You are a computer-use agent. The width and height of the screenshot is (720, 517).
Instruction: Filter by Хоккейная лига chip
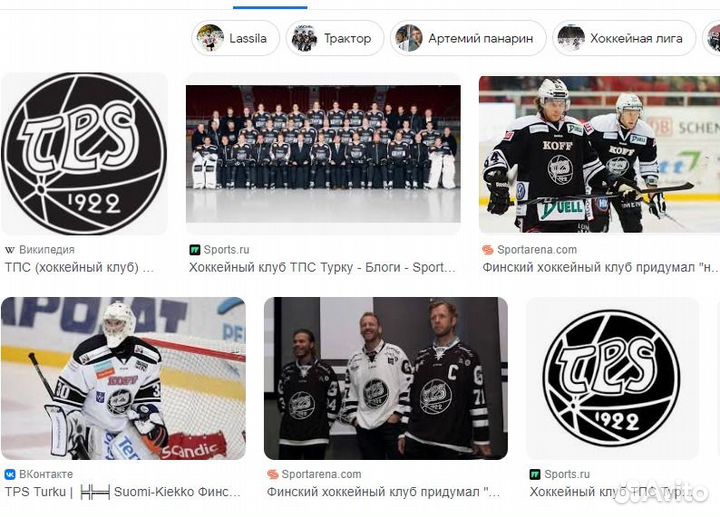point(625,38)
